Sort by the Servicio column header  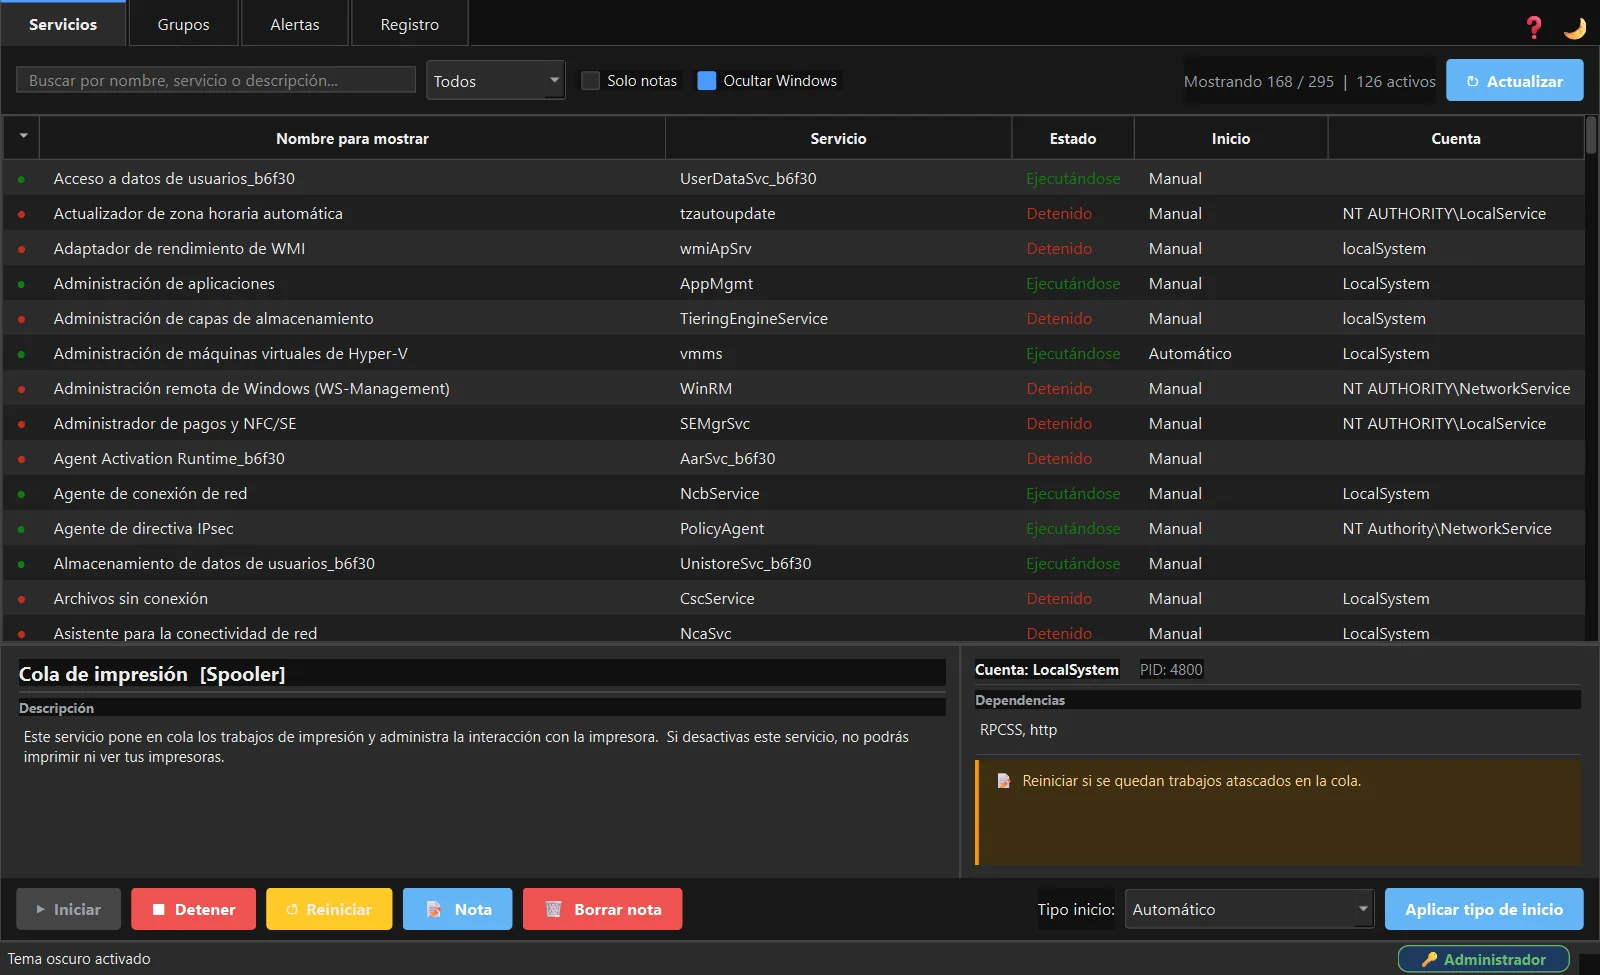[x=838, y=138]
